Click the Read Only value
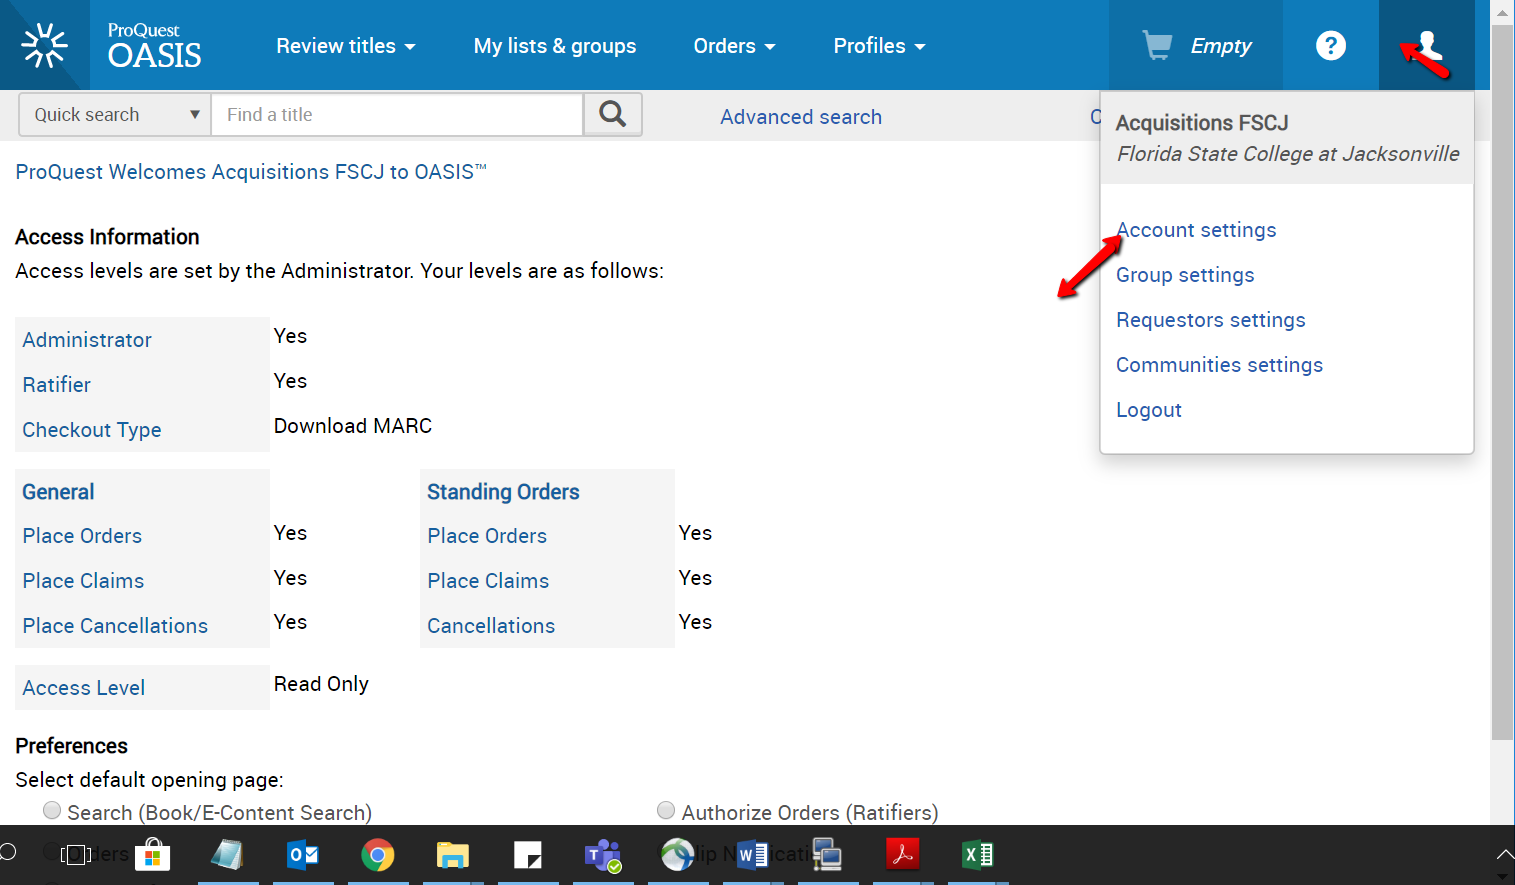This screenshot has width=1515, height=885. [321, 684]
